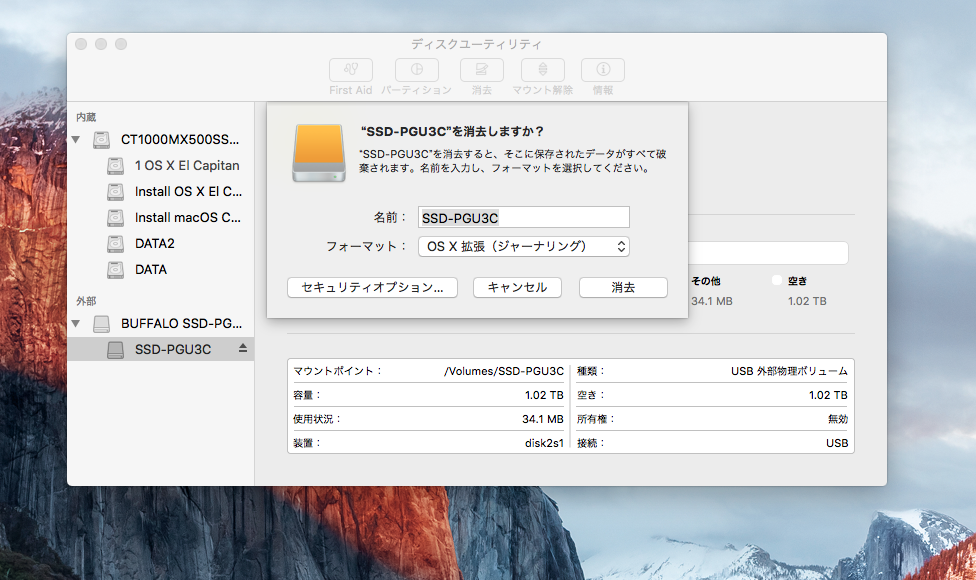Click the partition (パーティション) toolbar icon
The height and width of the screenshot is (580, 976).
[416, 70]
